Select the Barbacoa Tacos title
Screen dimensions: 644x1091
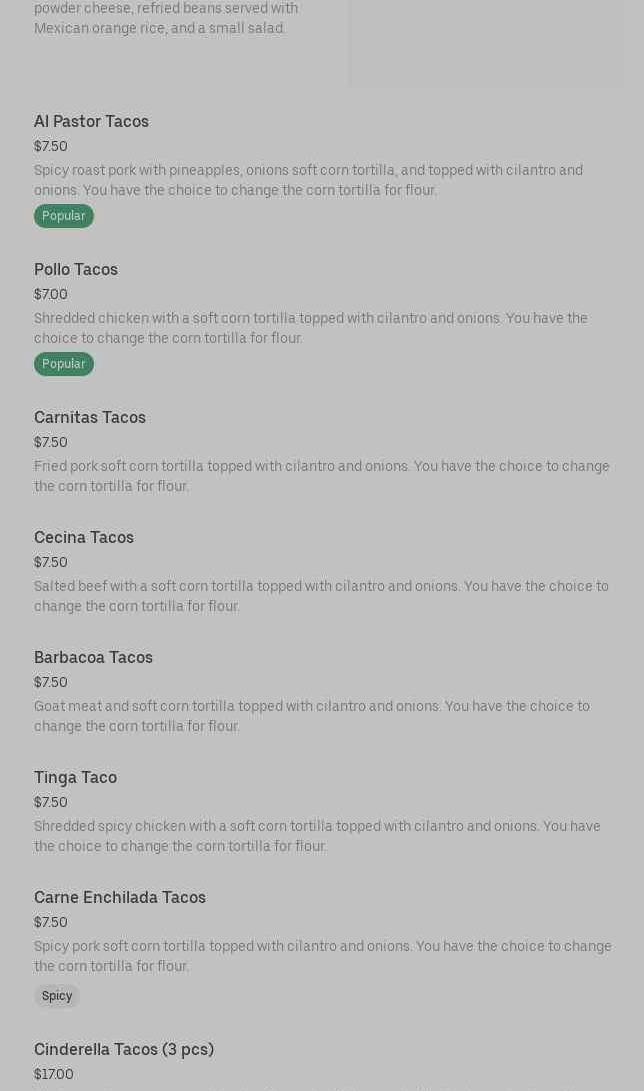click(x=93, y=658)
